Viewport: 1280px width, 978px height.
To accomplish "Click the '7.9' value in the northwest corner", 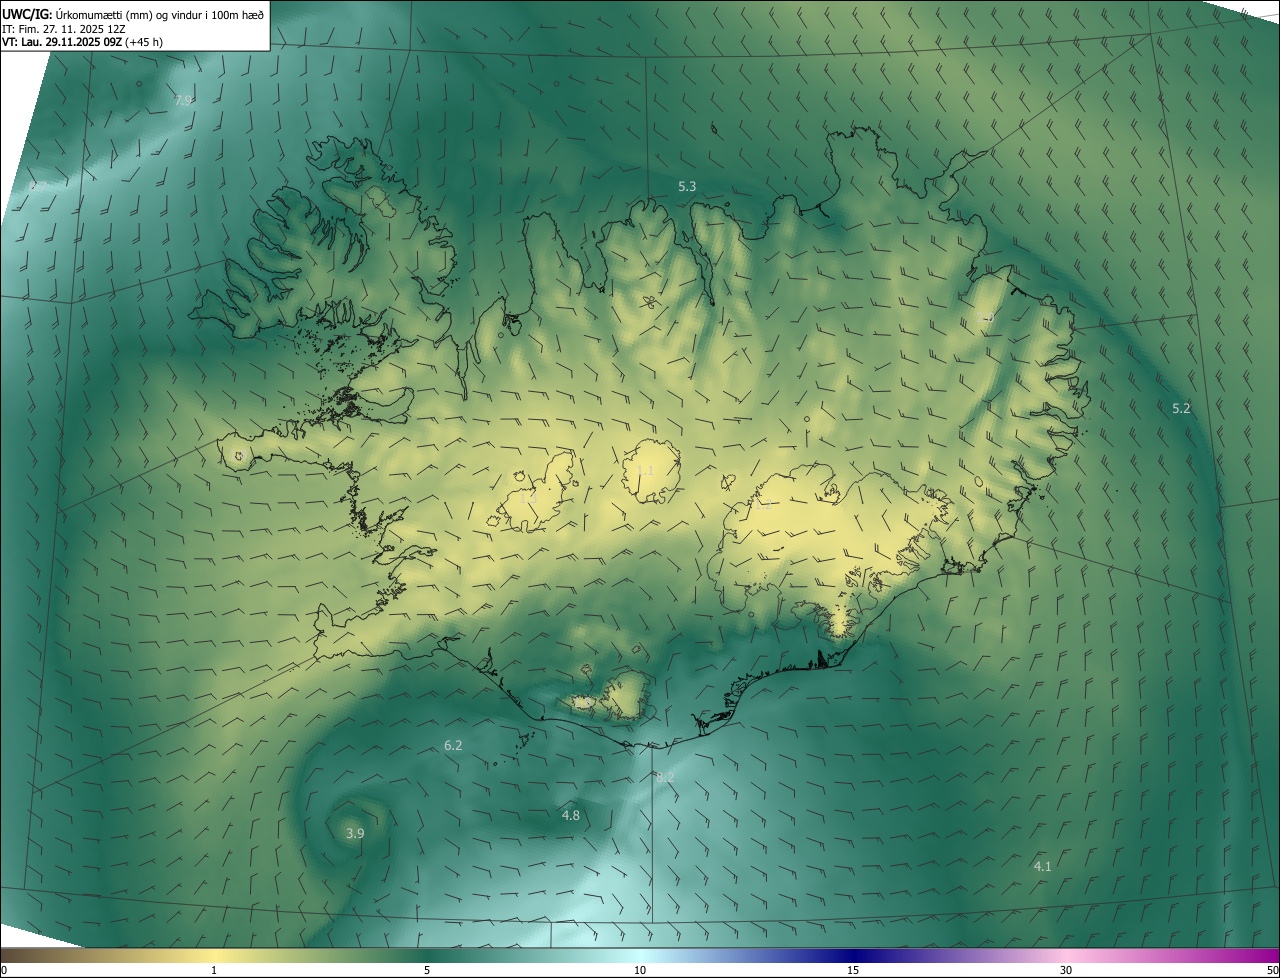I will [183, 100].
